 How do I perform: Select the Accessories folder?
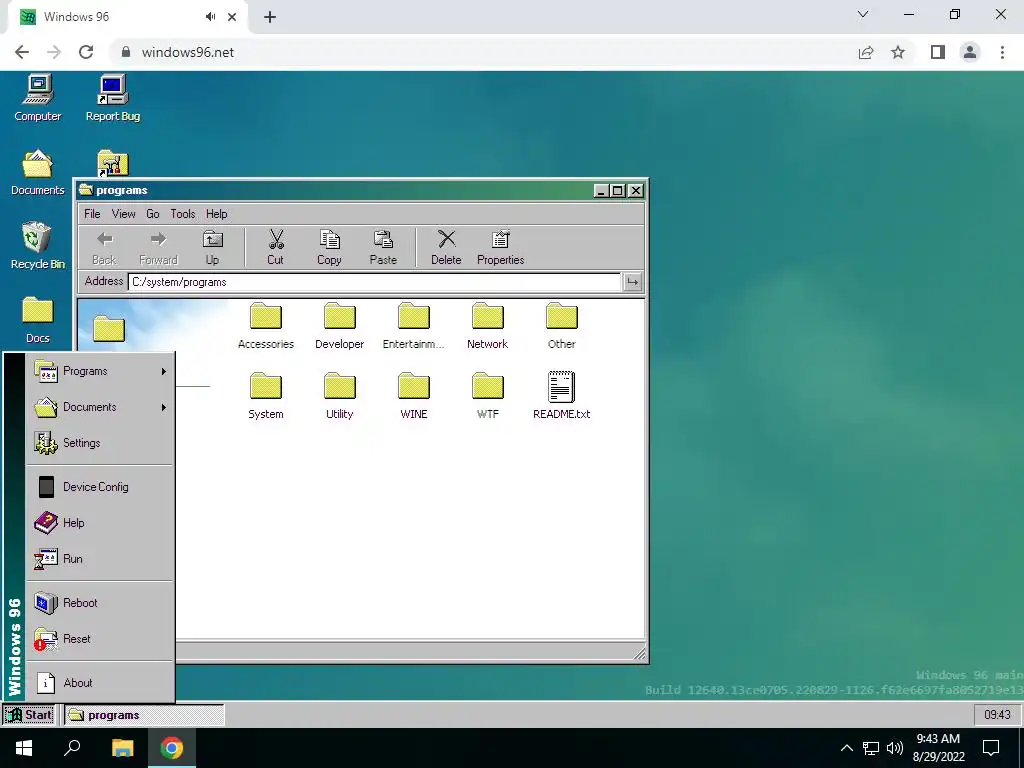266,326
